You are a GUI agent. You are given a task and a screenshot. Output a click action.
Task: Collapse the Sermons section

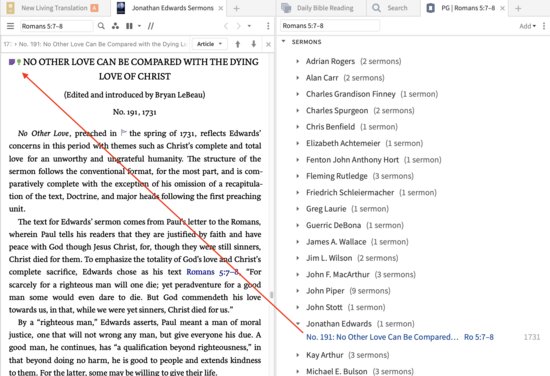coord(283,41)
